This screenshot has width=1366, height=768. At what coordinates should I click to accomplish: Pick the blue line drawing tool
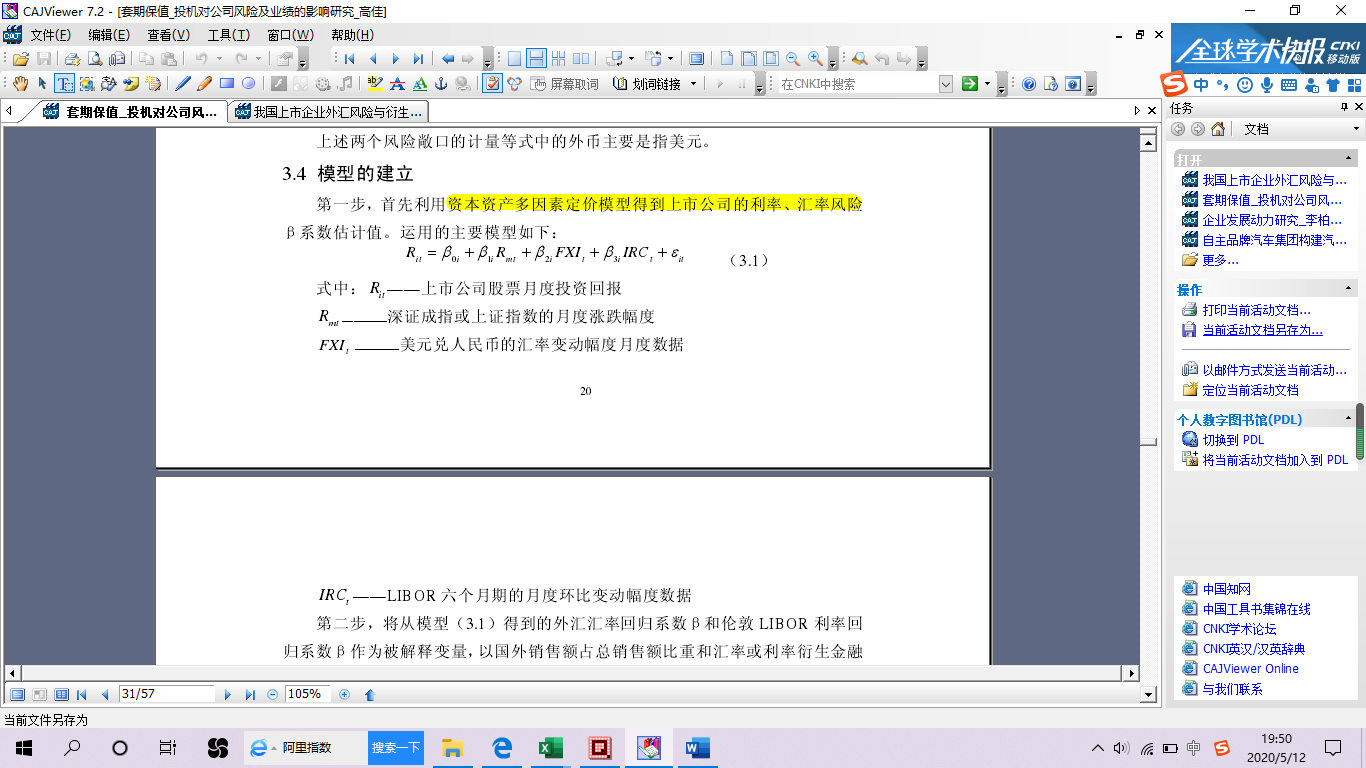click(x=183, y=84)
